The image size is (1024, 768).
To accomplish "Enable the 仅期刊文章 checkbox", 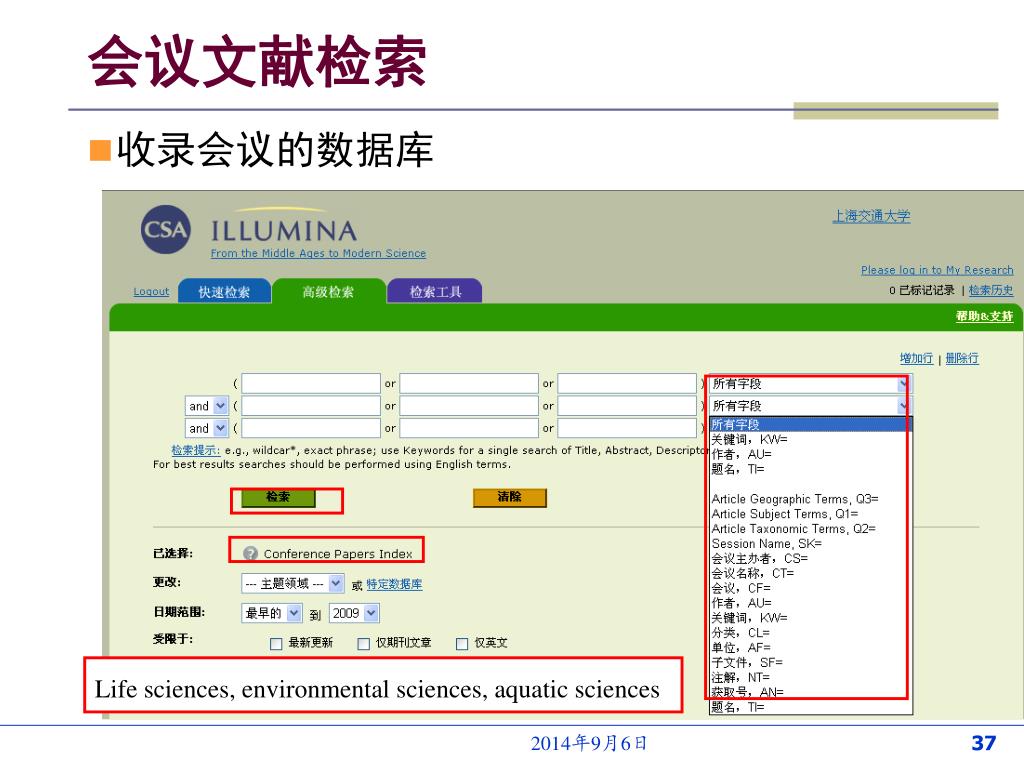I will 364,644.
